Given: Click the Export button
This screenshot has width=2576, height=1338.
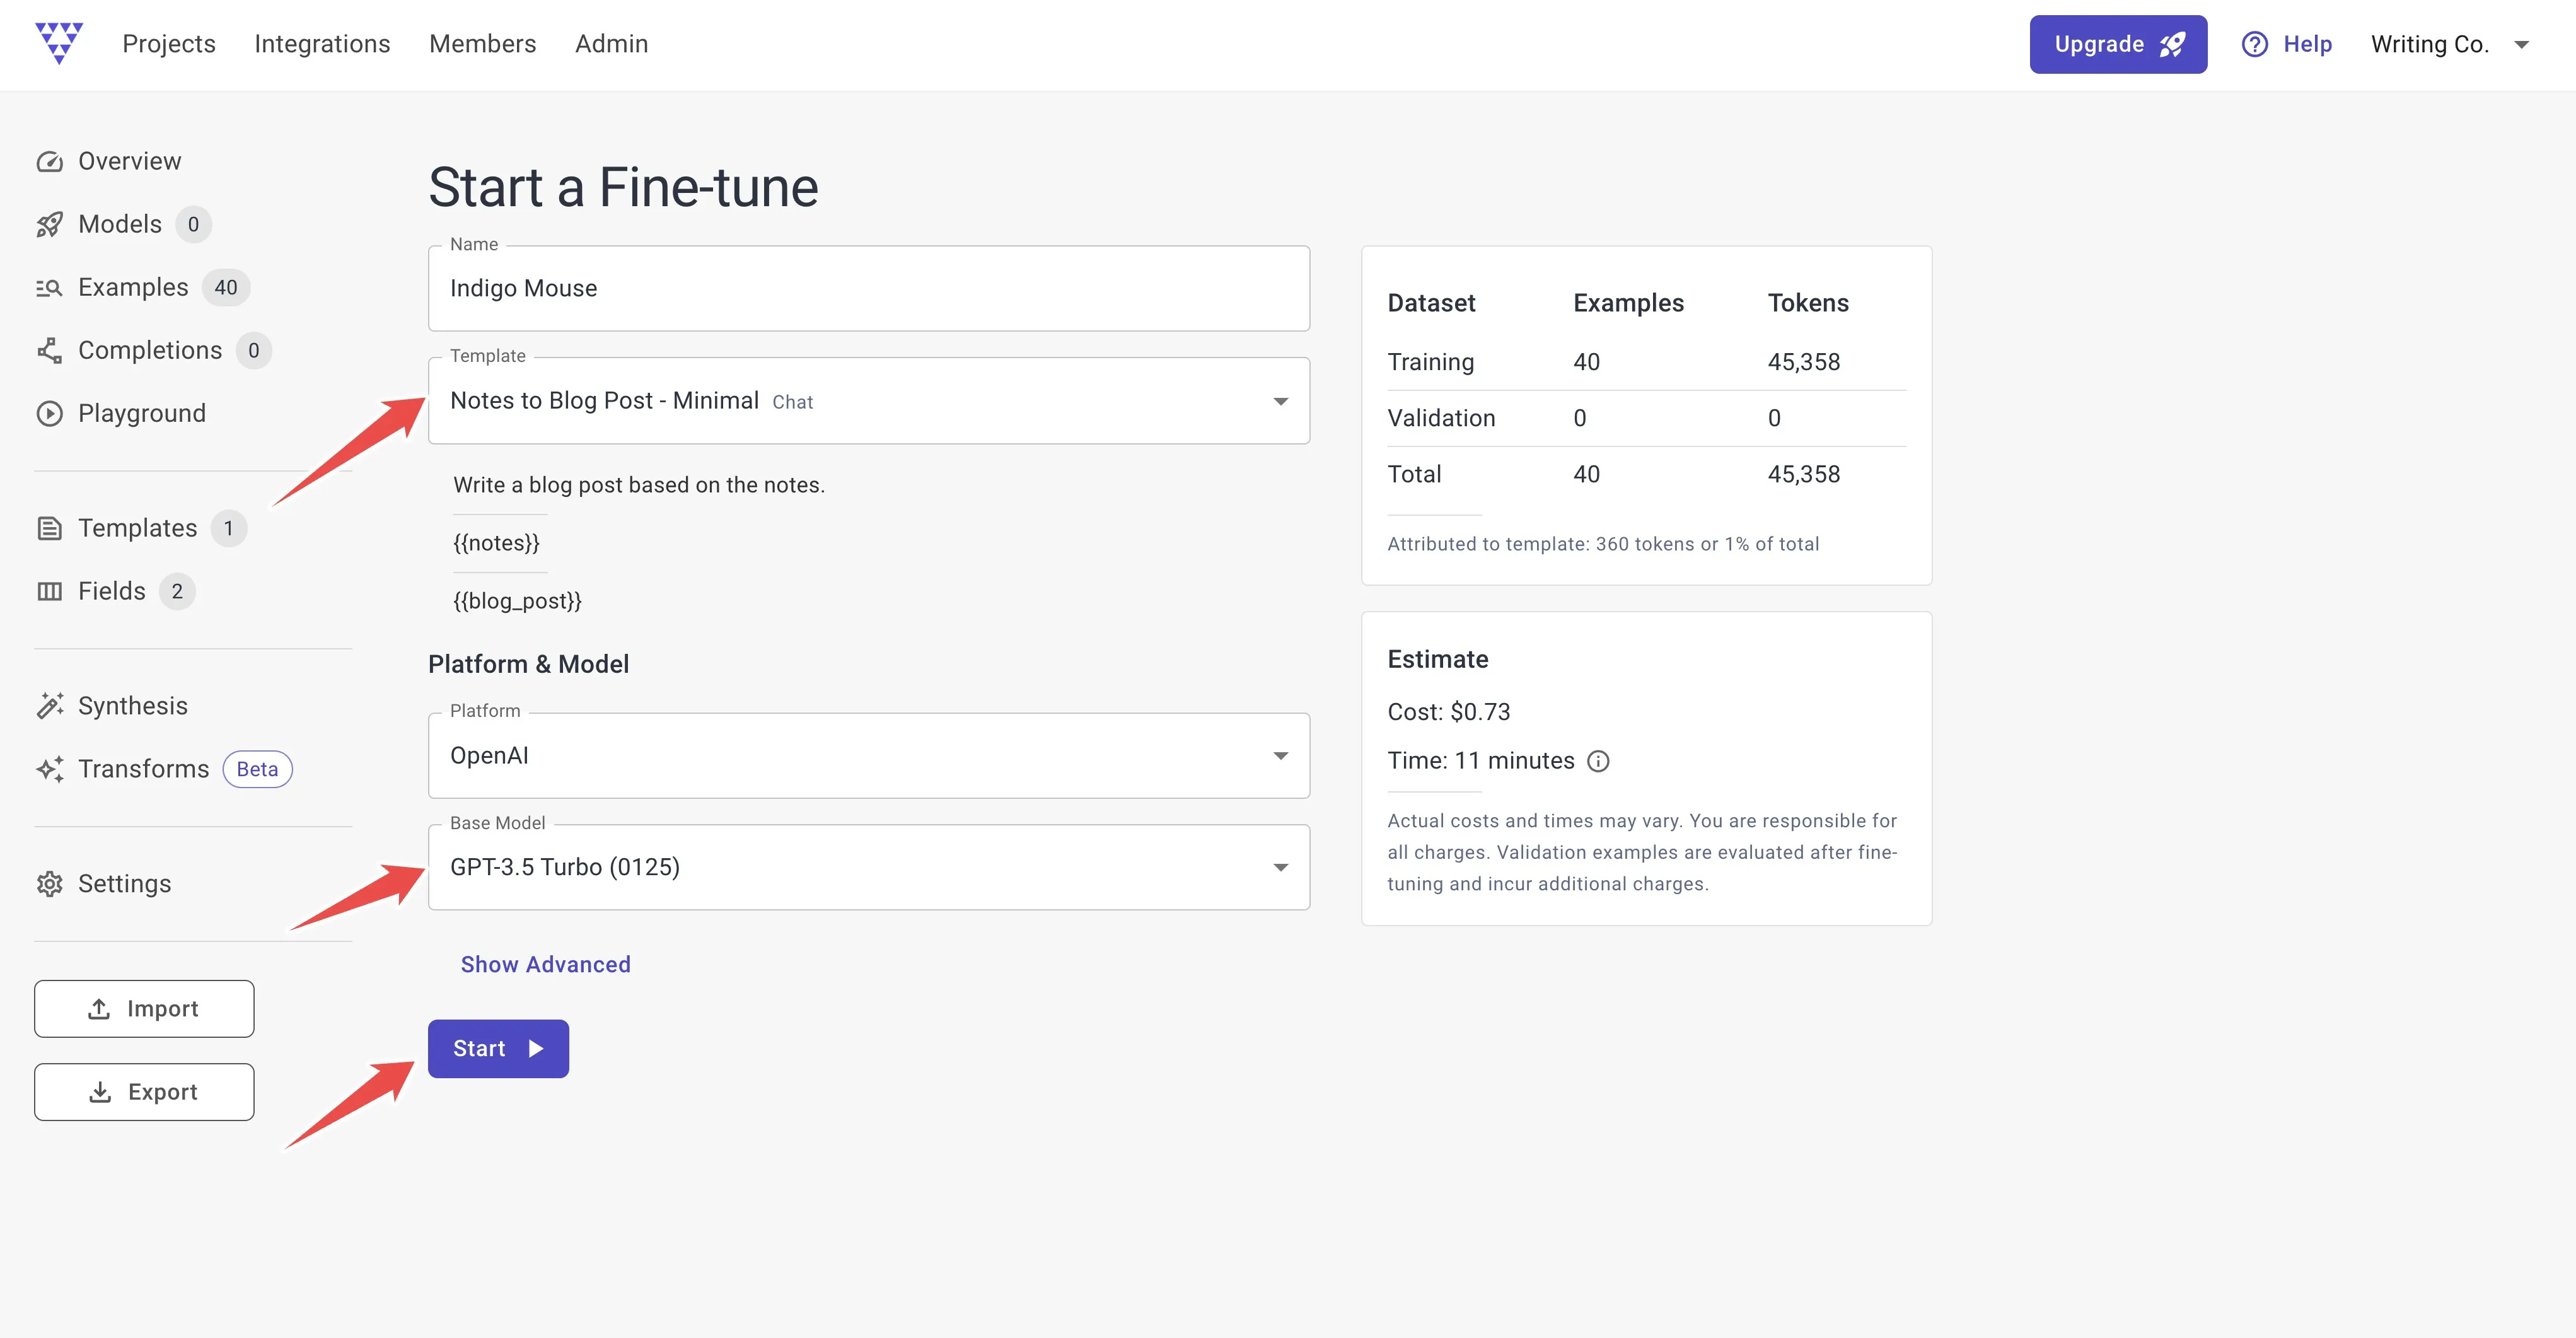Looking at the screenshot, I should (x=144, y=1092).
